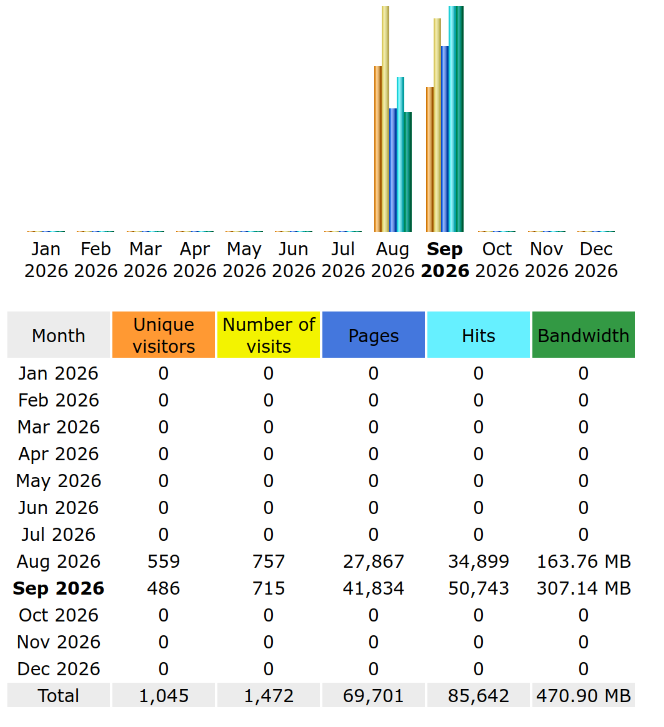This screenshot has width=664, height=727.
Task: Click the blue Pages column header
Action: coord(373,335)
